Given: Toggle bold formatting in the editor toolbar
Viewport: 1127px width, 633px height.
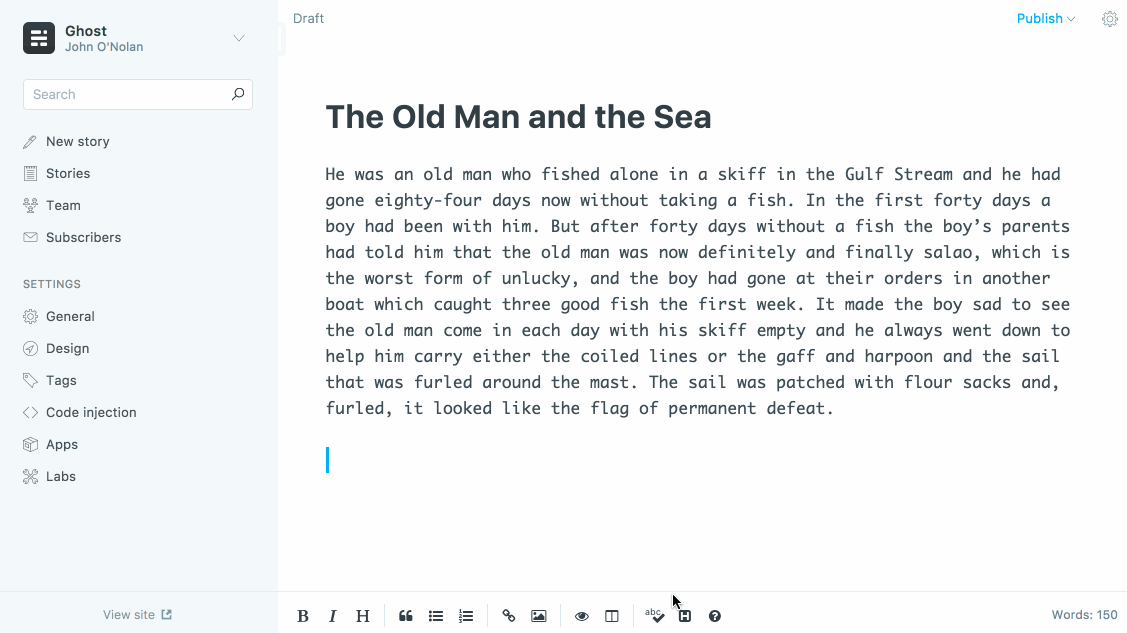Looking at the screenshot, I should [303, 616].
